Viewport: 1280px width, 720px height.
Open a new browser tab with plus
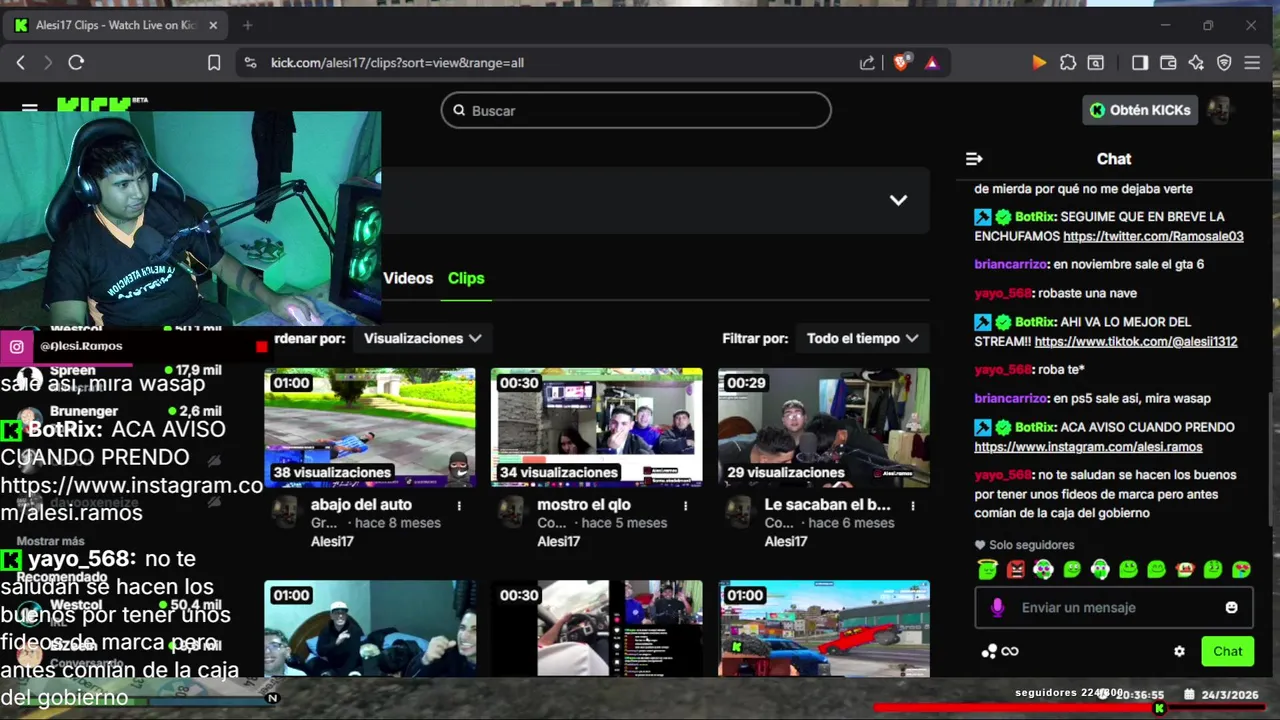(x=248, y=25)
